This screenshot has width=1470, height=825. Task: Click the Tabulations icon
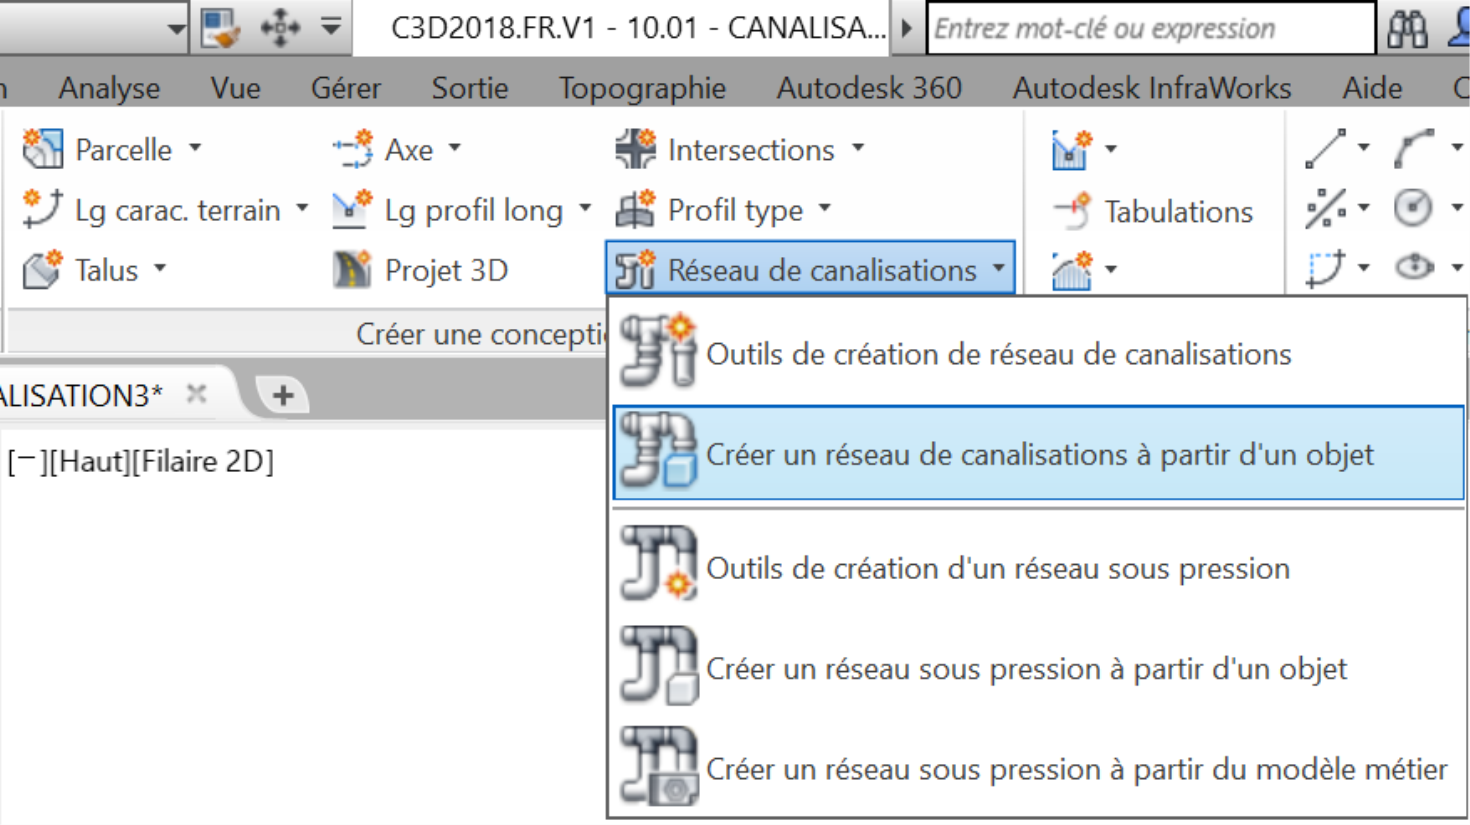coord(1072,211)
